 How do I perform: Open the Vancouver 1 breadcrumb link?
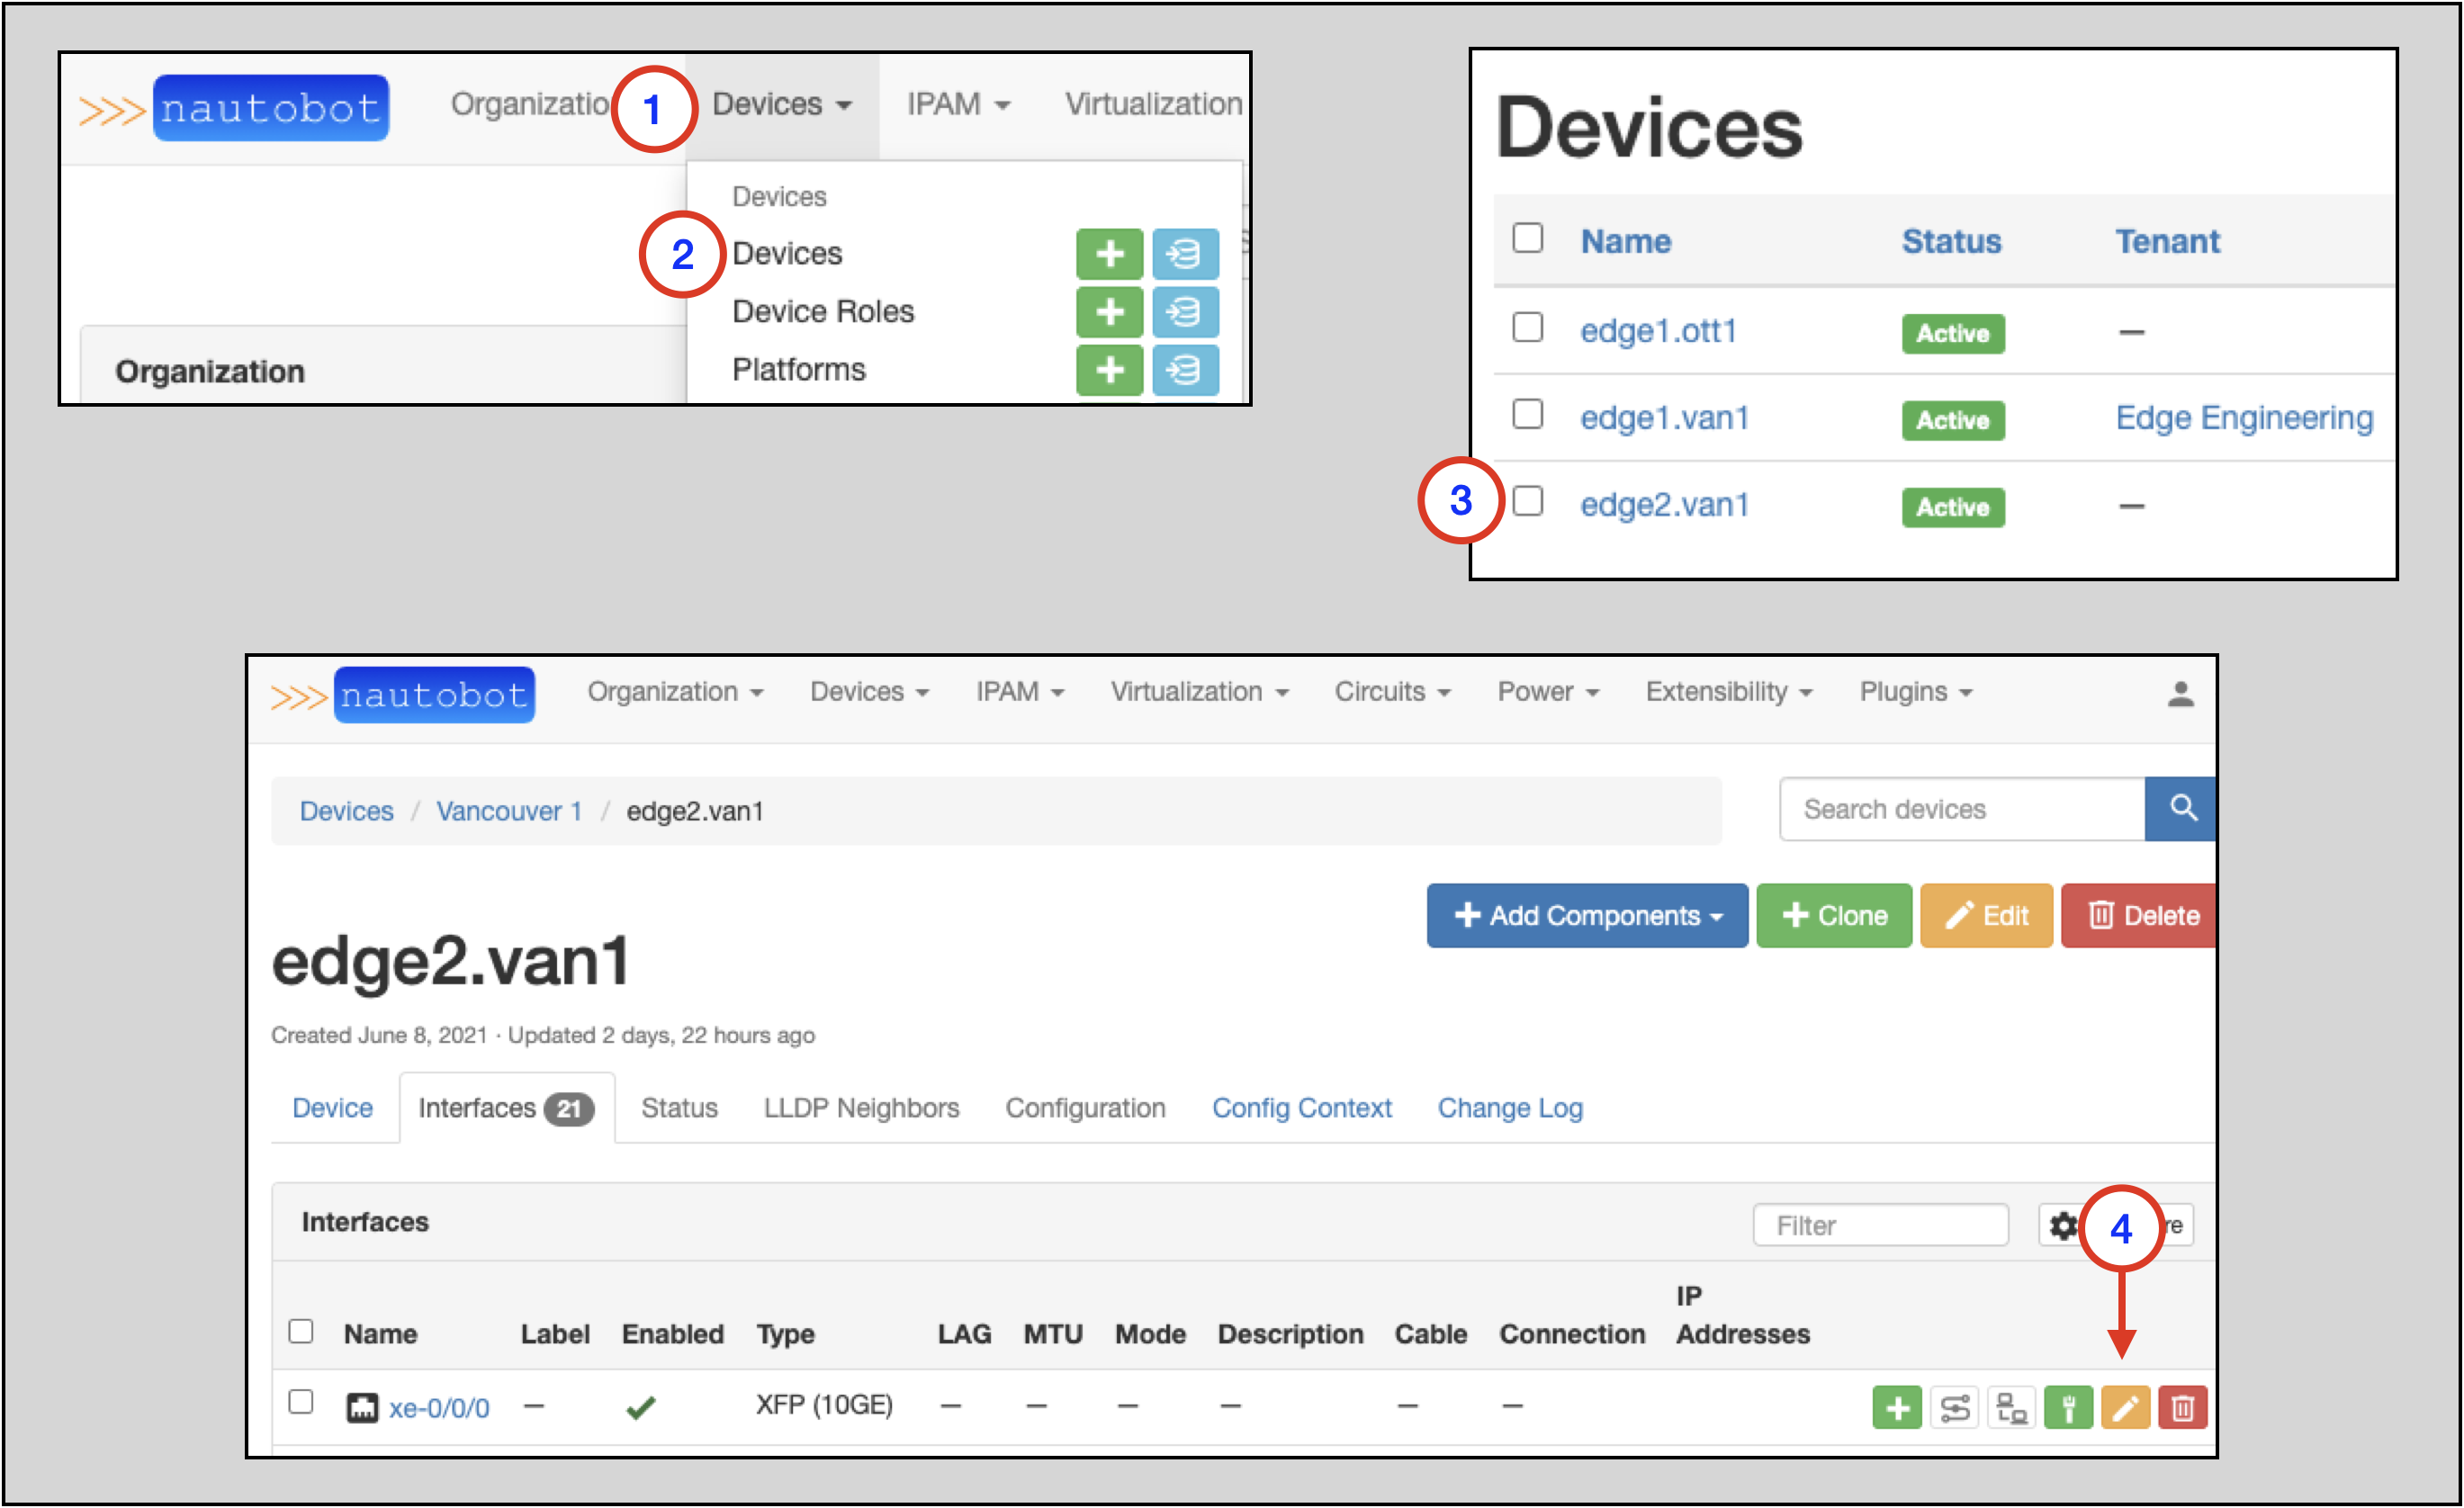(509, 811)
